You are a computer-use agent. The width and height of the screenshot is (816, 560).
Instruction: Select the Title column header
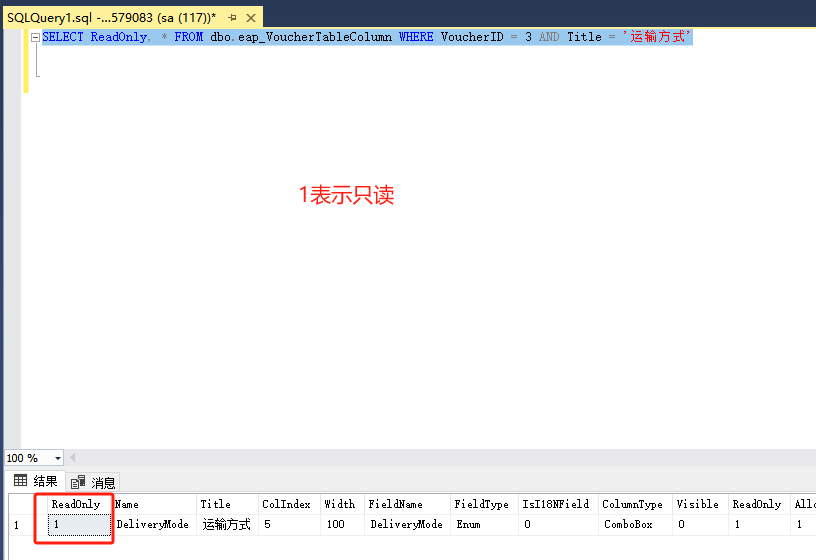click(x=227, y=504)
